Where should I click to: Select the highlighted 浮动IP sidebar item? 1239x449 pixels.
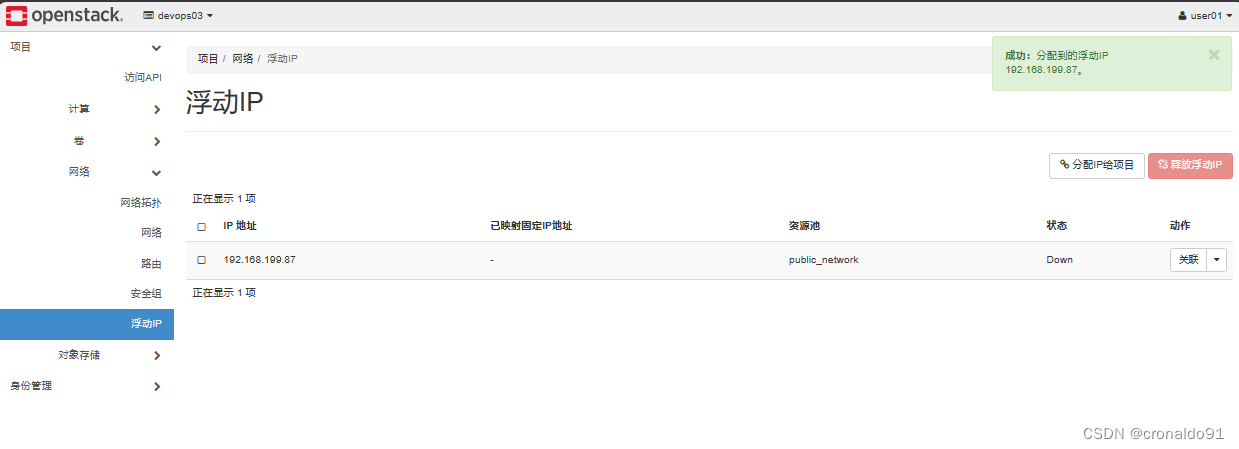pyautogui.click(x=87, y=324)
